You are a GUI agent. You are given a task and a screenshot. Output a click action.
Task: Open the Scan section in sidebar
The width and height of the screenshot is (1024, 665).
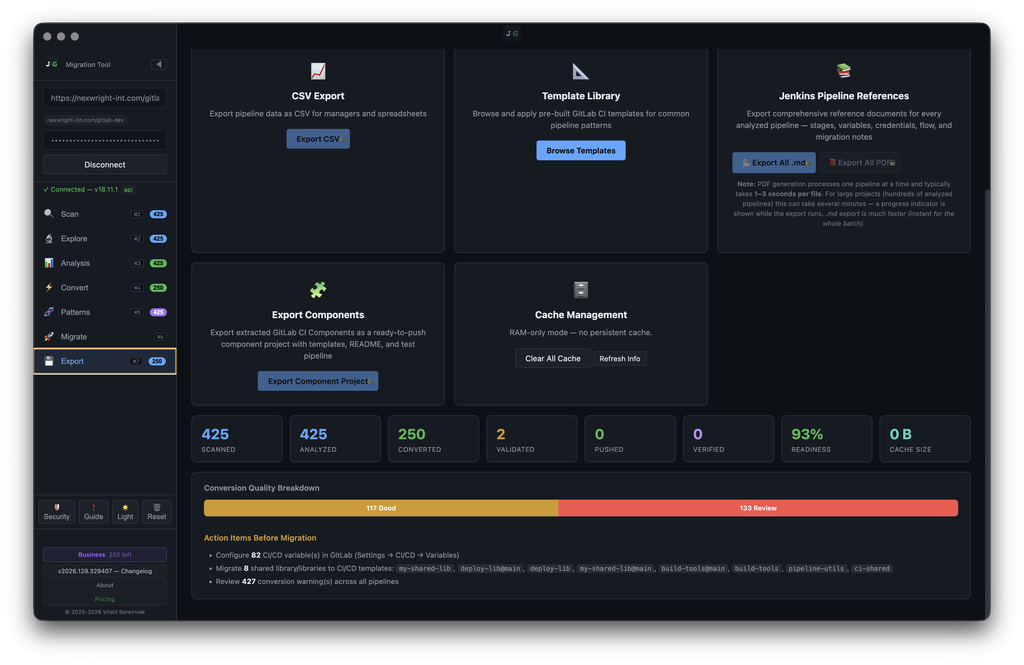point(104,214)
